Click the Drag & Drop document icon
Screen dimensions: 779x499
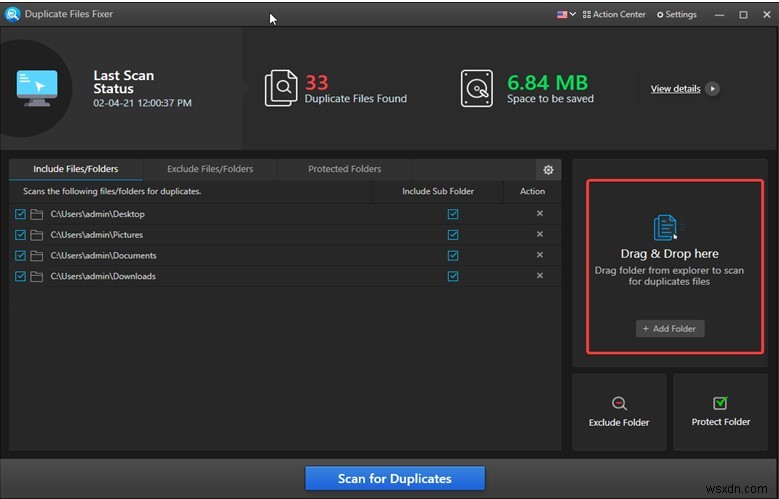(x=668, y=228)
